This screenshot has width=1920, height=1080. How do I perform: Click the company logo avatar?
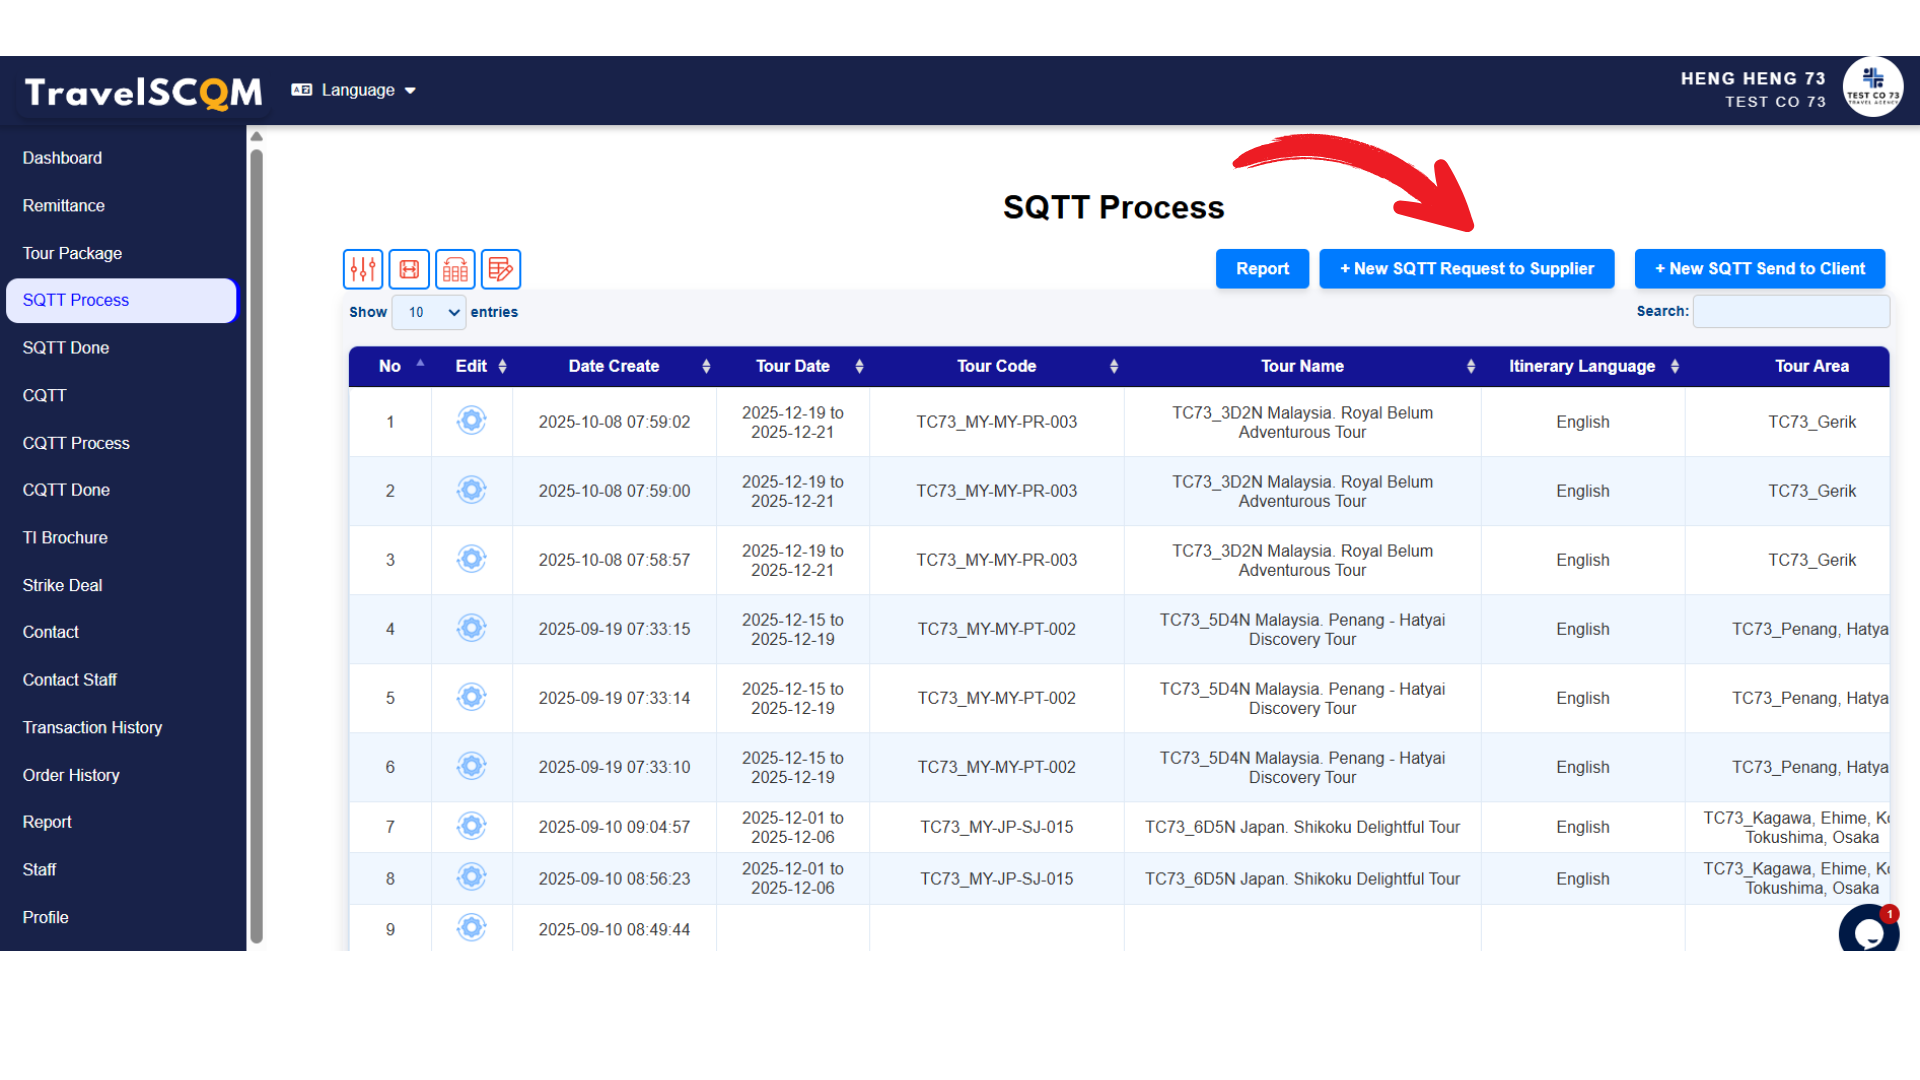(x=1872, y=88)
